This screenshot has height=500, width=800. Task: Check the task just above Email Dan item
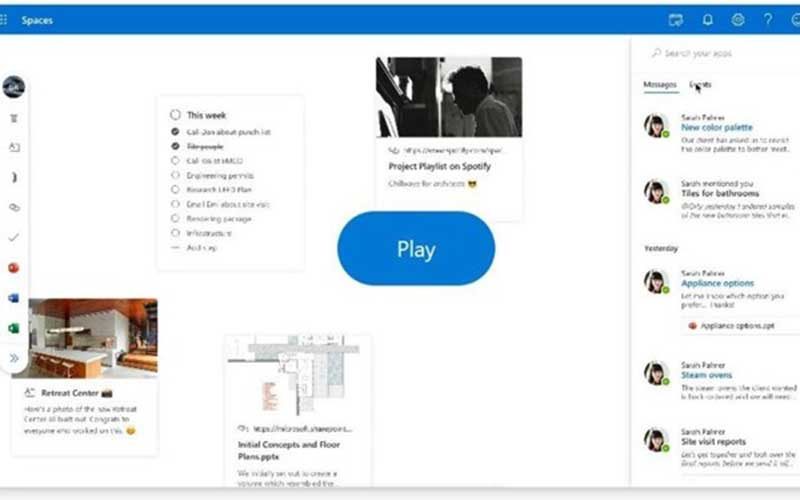175,189
